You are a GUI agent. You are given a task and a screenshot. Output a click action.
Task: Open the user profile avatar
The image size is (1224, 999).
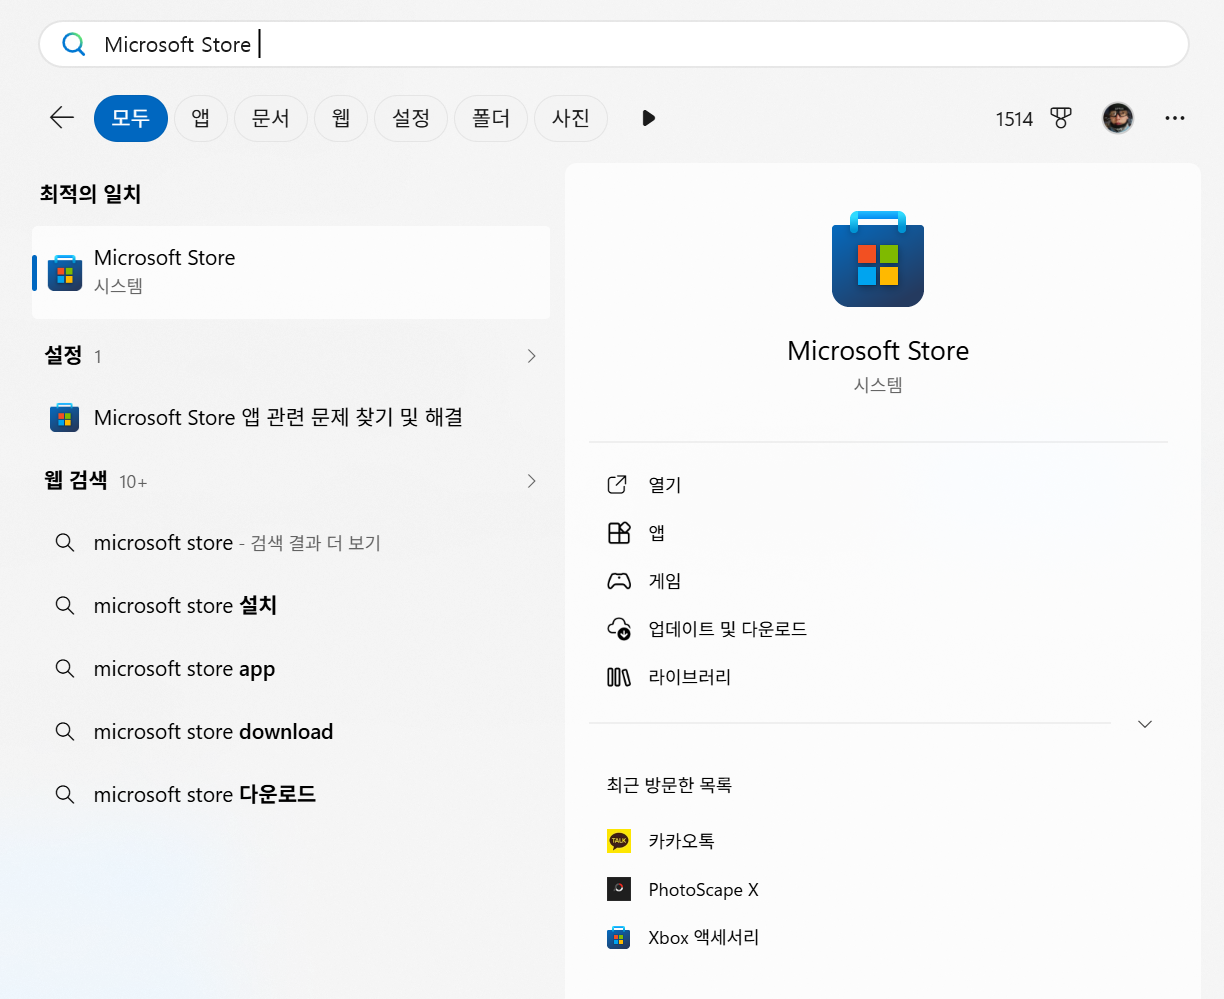click(1118, 118)
